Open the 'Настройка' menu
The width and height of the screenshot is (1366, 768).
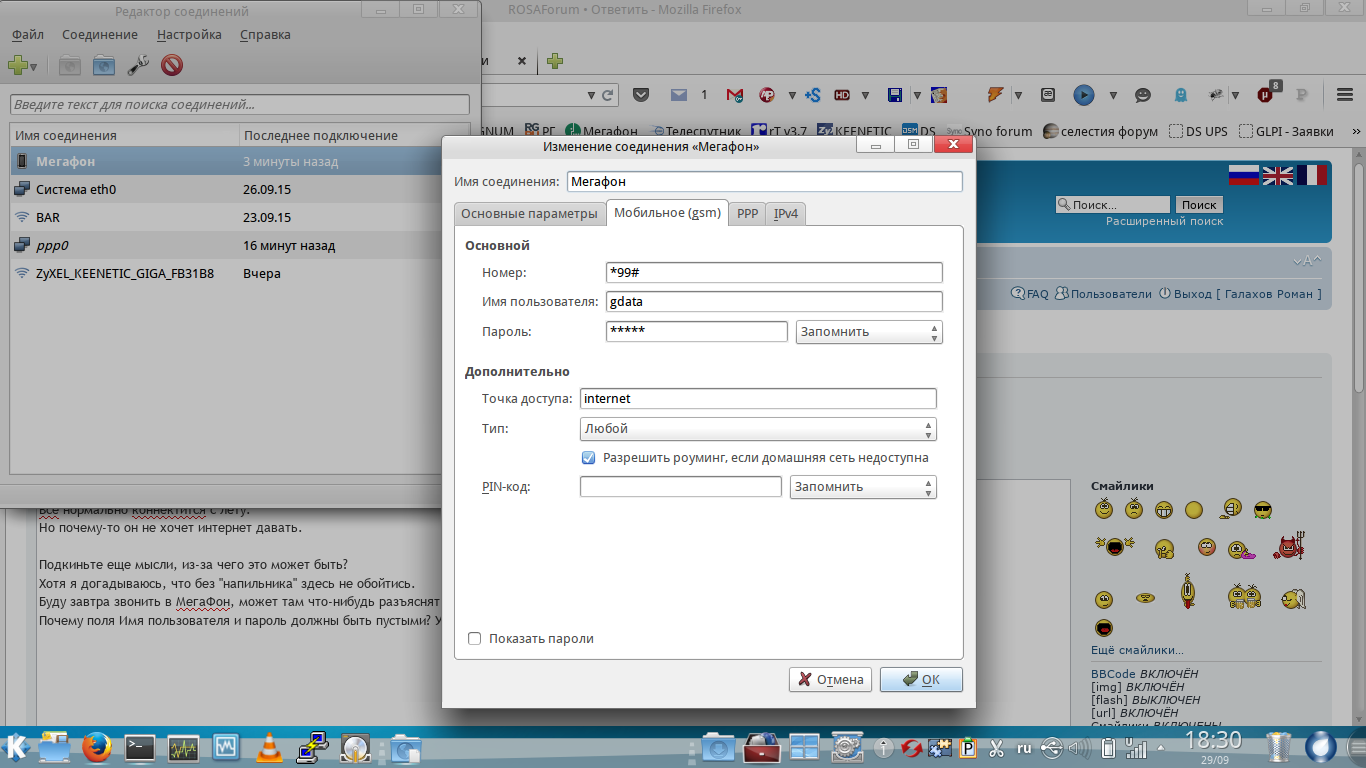click(189, 34)
